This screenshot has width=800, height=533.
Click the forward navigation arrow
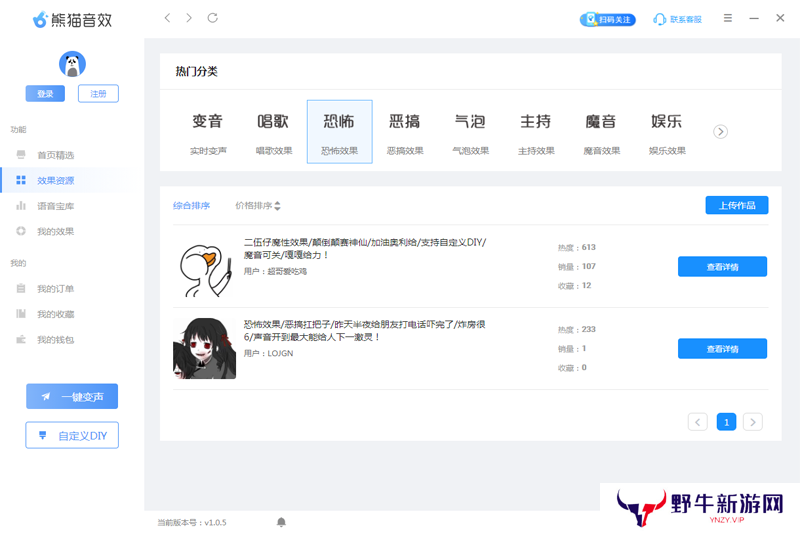189,18
